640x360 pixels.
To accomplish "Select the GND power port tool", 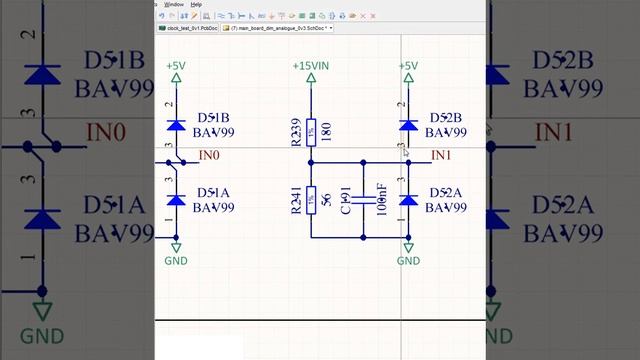I will [271, 16].
